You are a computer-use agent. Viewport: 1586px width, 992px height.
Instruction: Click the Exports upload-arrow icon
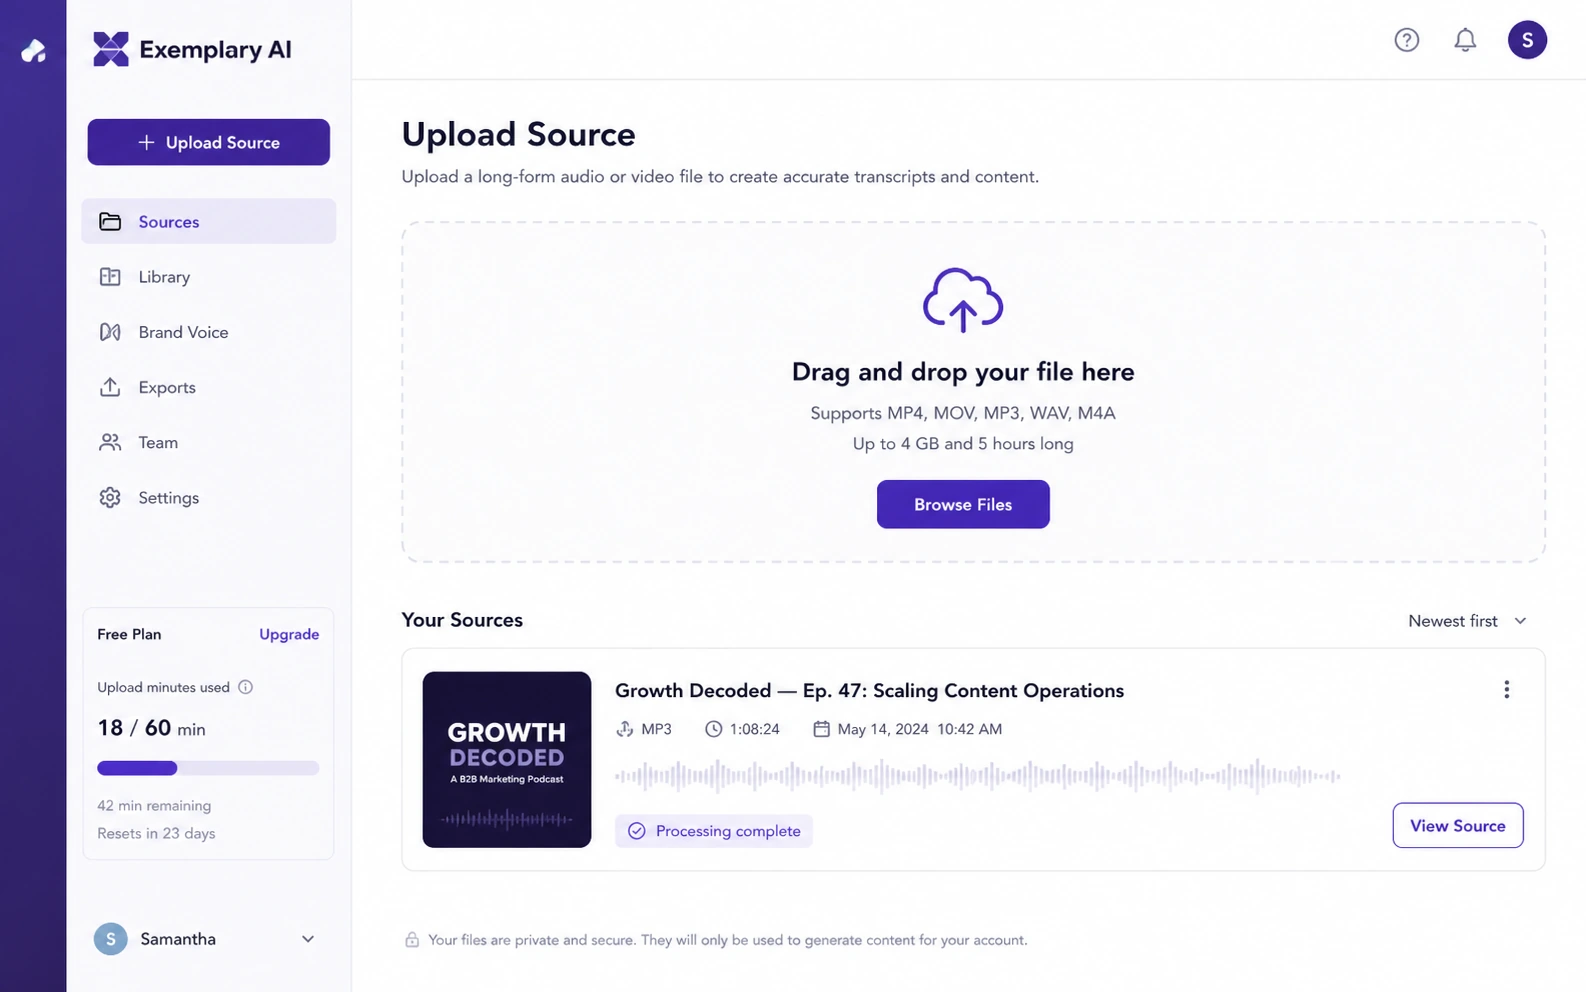110,387
